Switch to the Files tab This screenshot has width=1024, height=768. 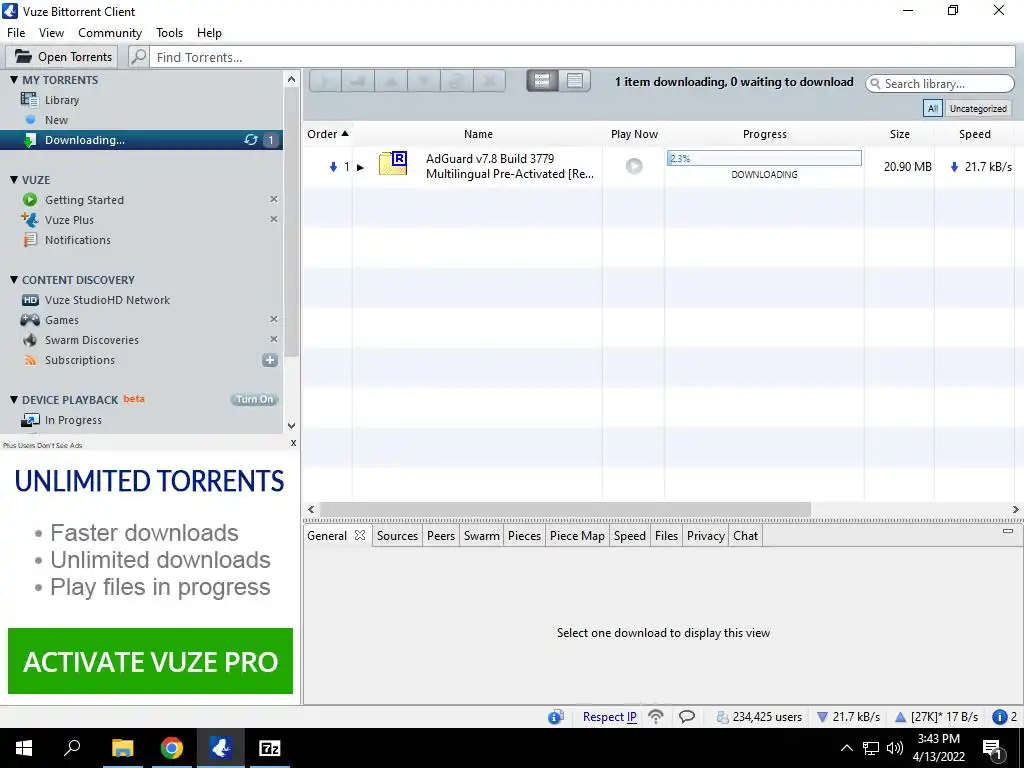coord(666,536)
